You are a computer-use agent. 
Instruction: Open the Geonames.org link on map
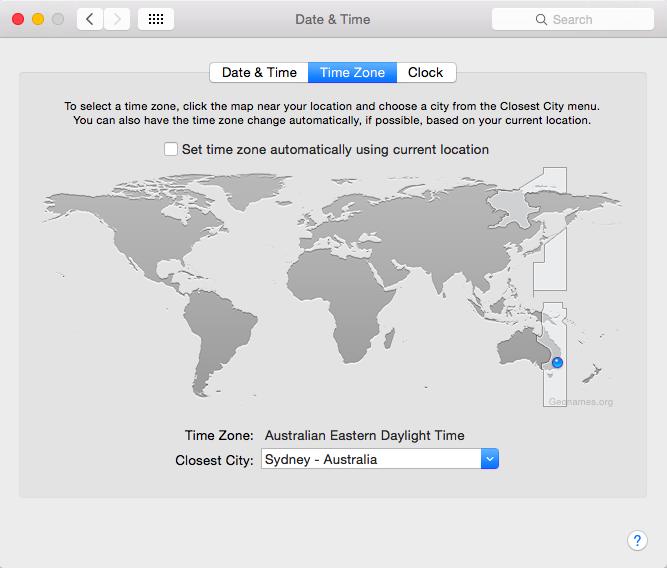580,402
